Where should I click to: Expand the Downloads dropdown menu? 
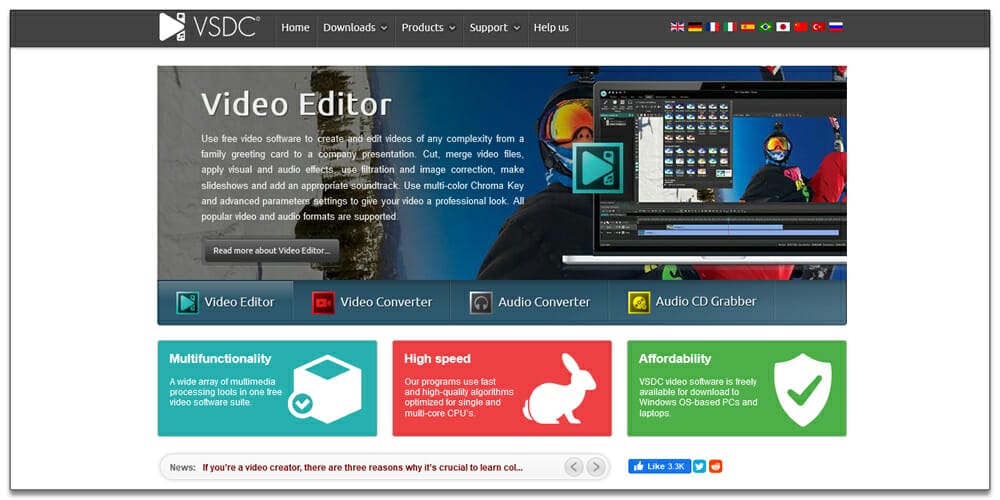(x=355, y=27)
